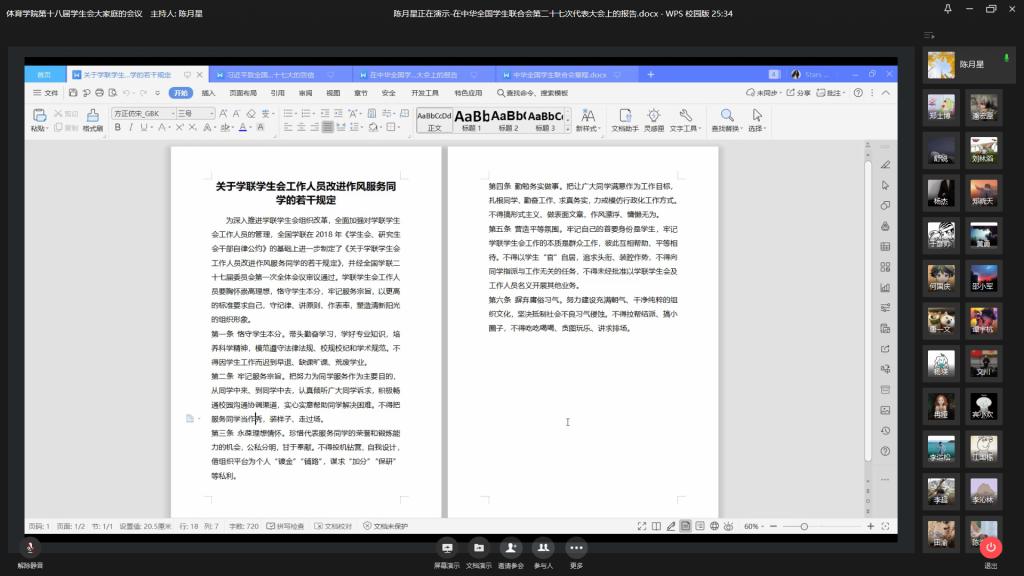Open the 参与人 participants icon
The image size is (1024, 576).
(x=543, y=548)
